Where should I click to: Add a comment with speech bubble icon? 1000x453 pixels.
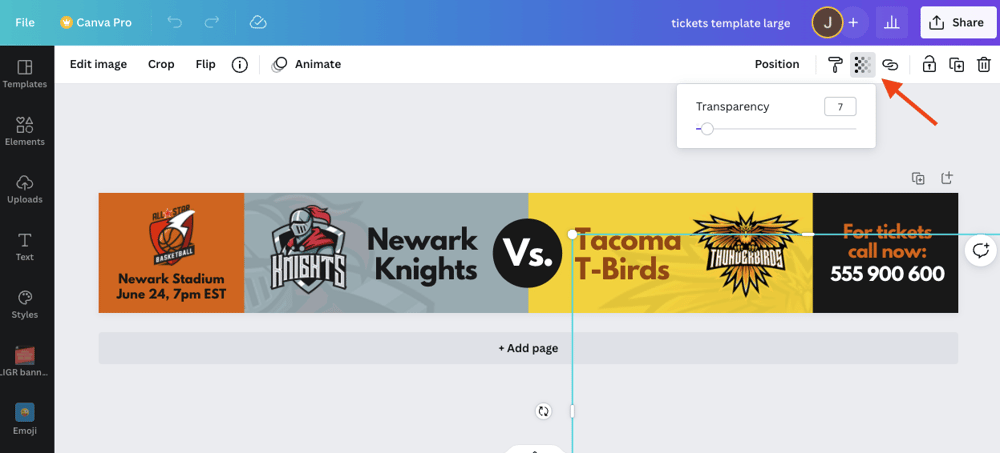coord(981,250)
